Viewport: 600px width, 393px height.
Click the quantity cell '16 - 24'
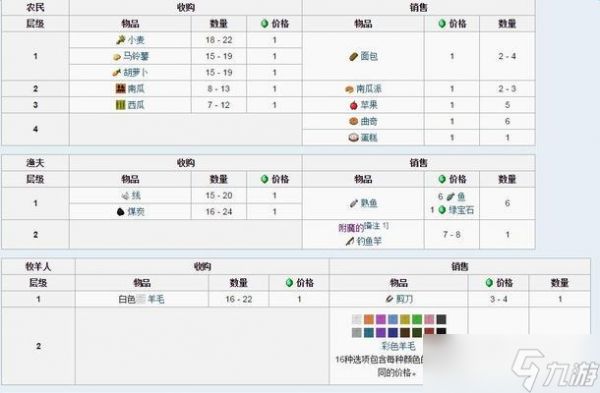click(x=219, y=212)
